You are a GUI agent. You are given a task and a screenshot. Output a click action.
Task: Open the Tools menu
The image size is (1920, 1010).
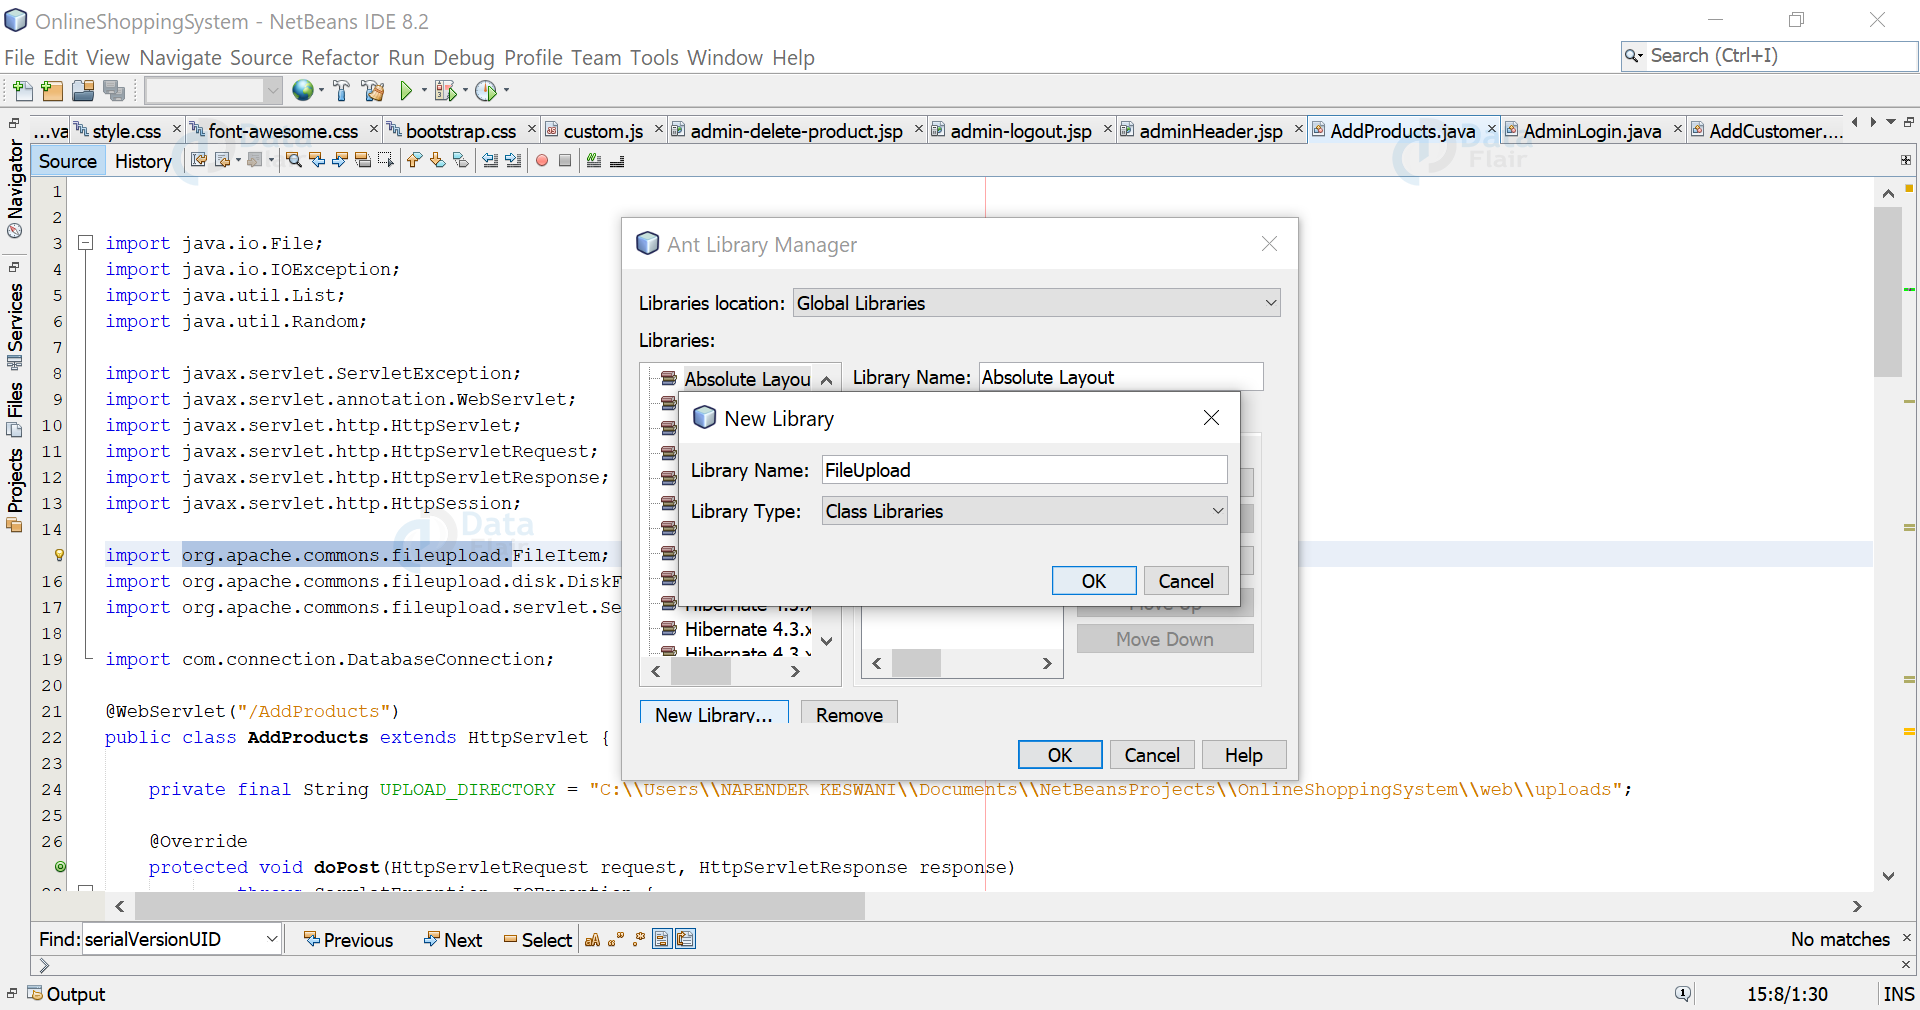654,58
